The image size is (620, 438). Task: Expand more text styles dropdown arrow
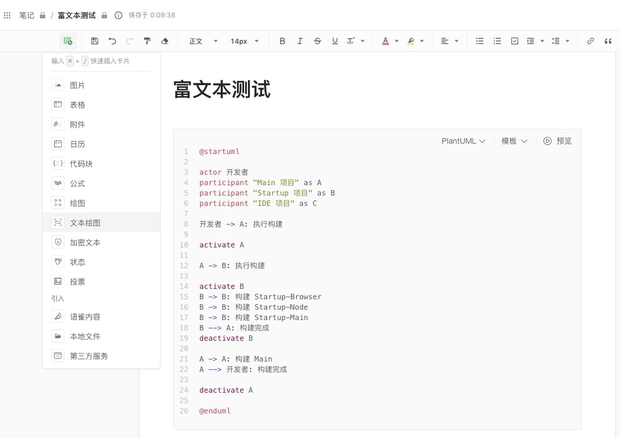363,41
